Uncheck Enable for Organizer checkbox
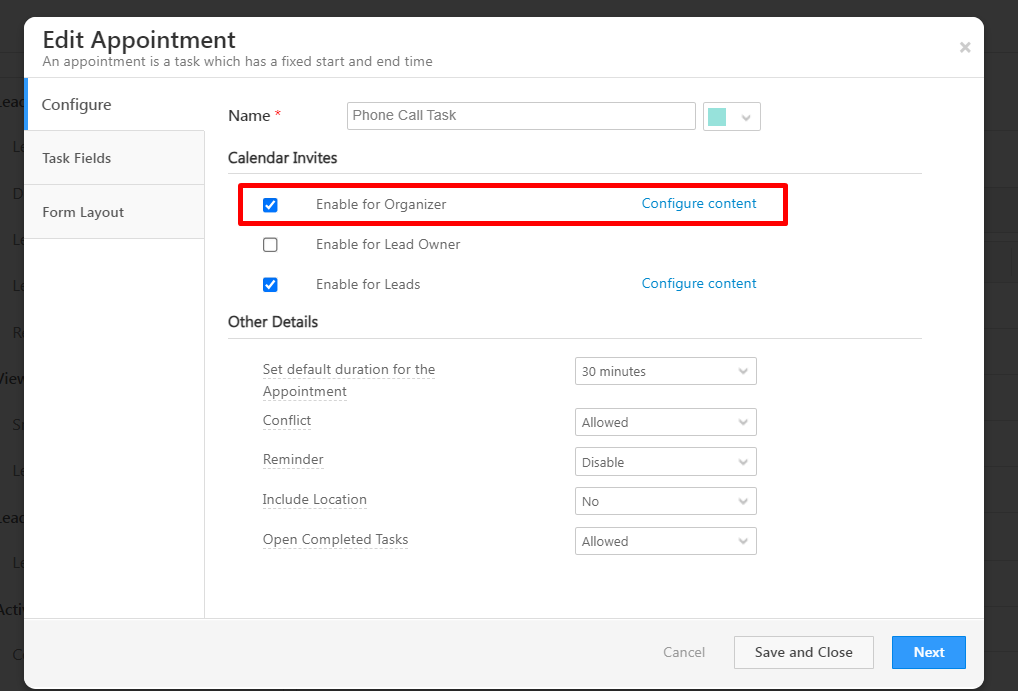Screen dimensions: 1018x691 tap(270, 205)
